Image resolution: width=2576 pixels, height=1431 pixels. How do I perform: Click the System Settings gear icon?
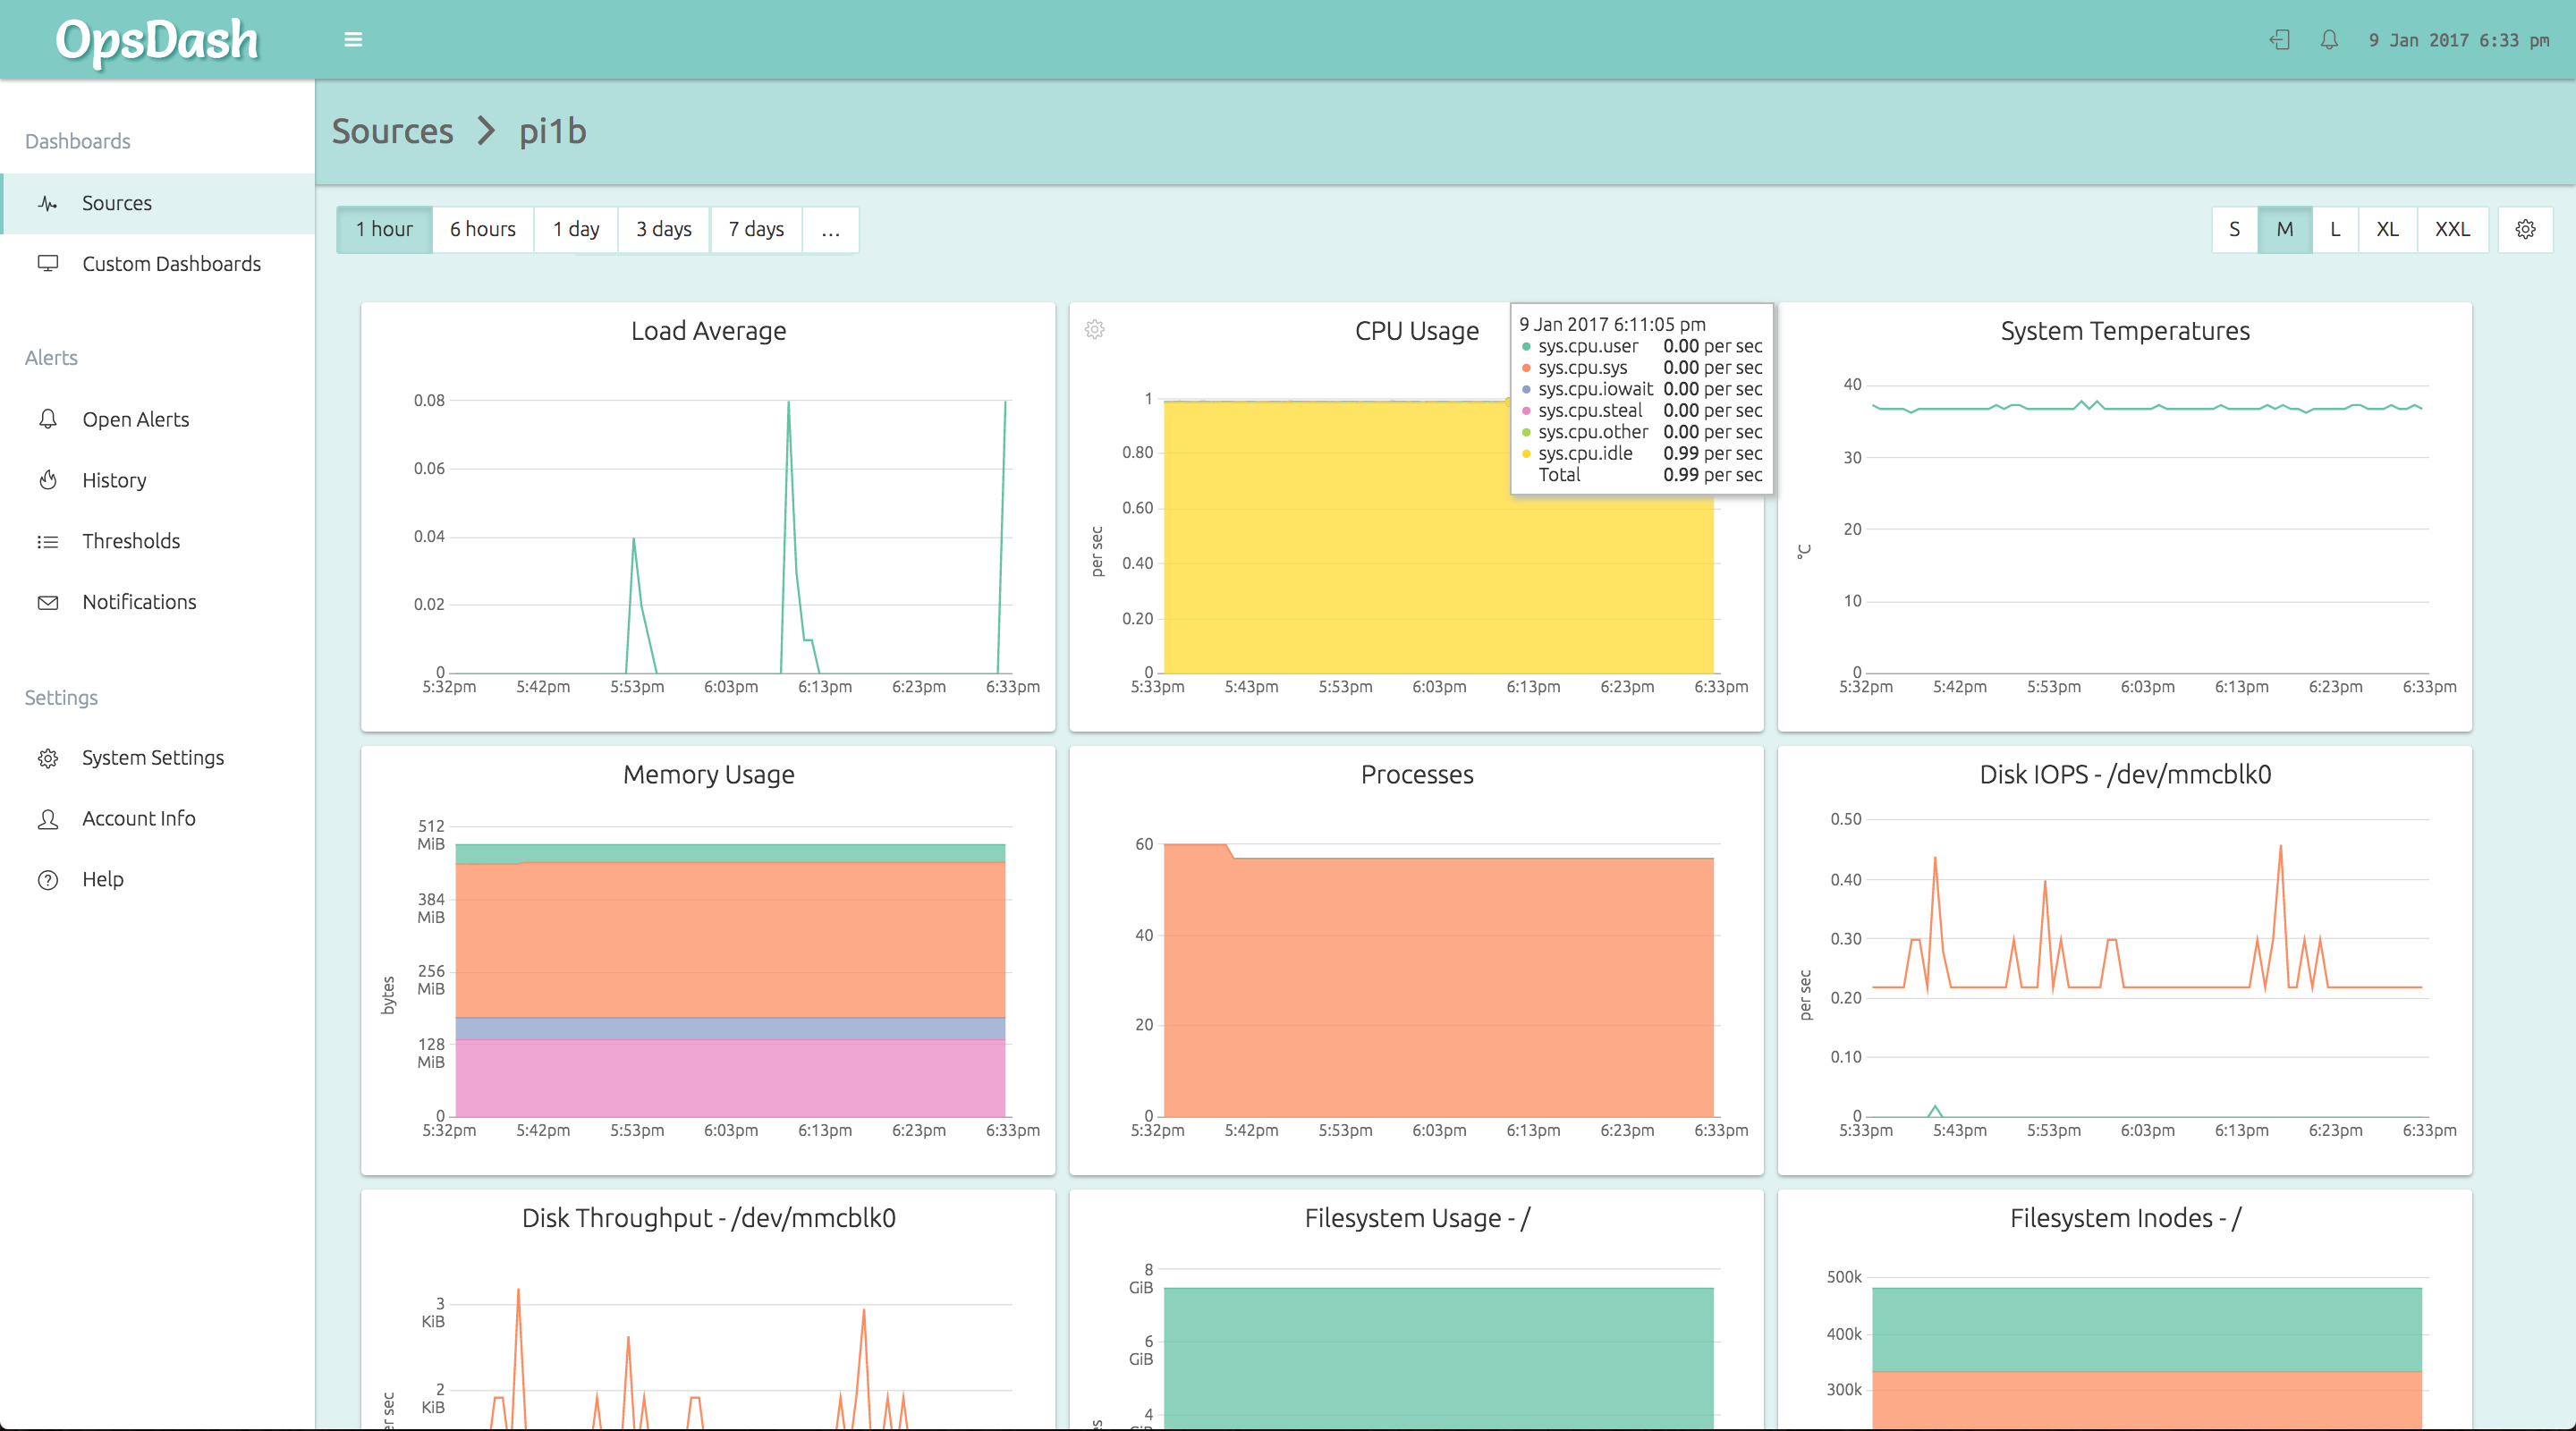click(x=47, y=758)
